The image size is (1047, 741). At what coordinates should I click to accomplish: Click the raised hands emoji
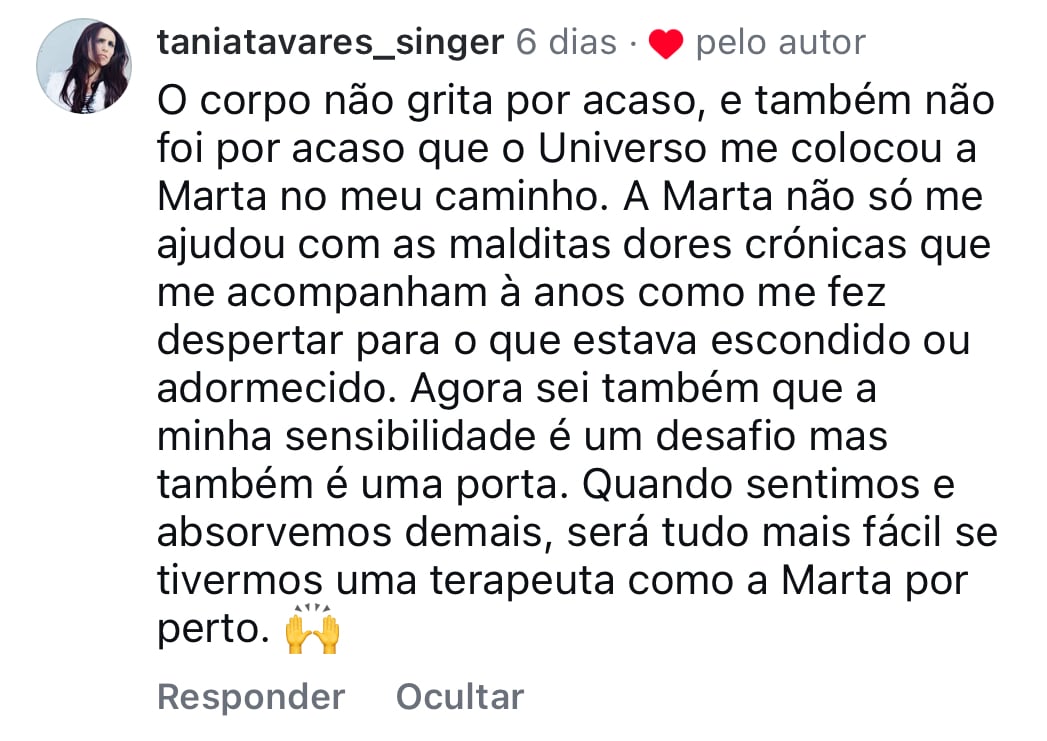tap(313, 631)
